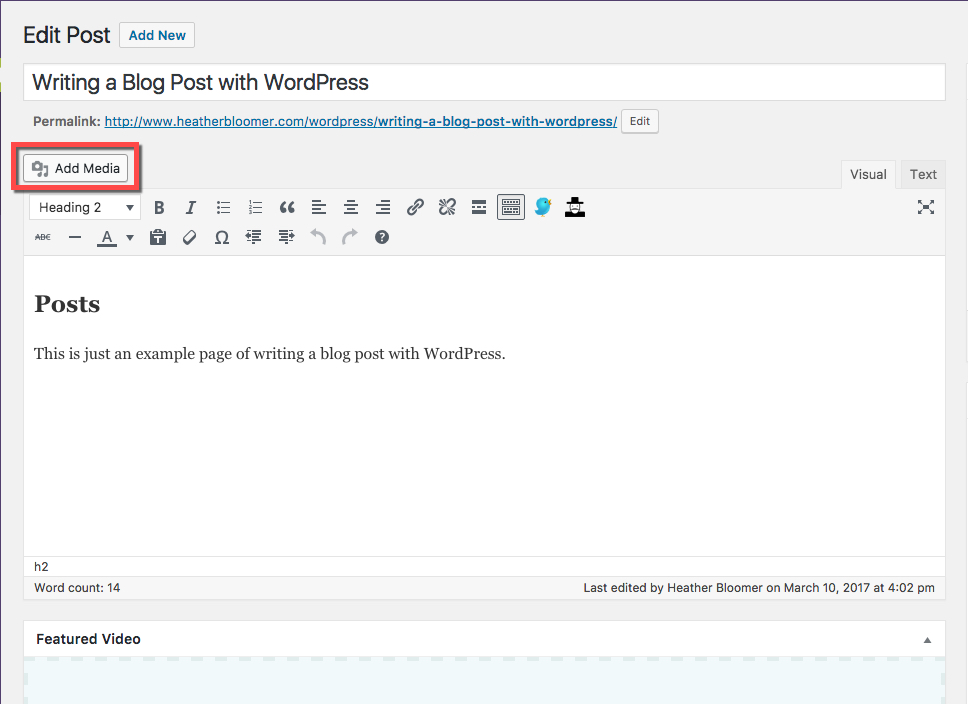Screen dimensions: 968x704
Task: Insert a bulleted list
Action: point(223,207)
